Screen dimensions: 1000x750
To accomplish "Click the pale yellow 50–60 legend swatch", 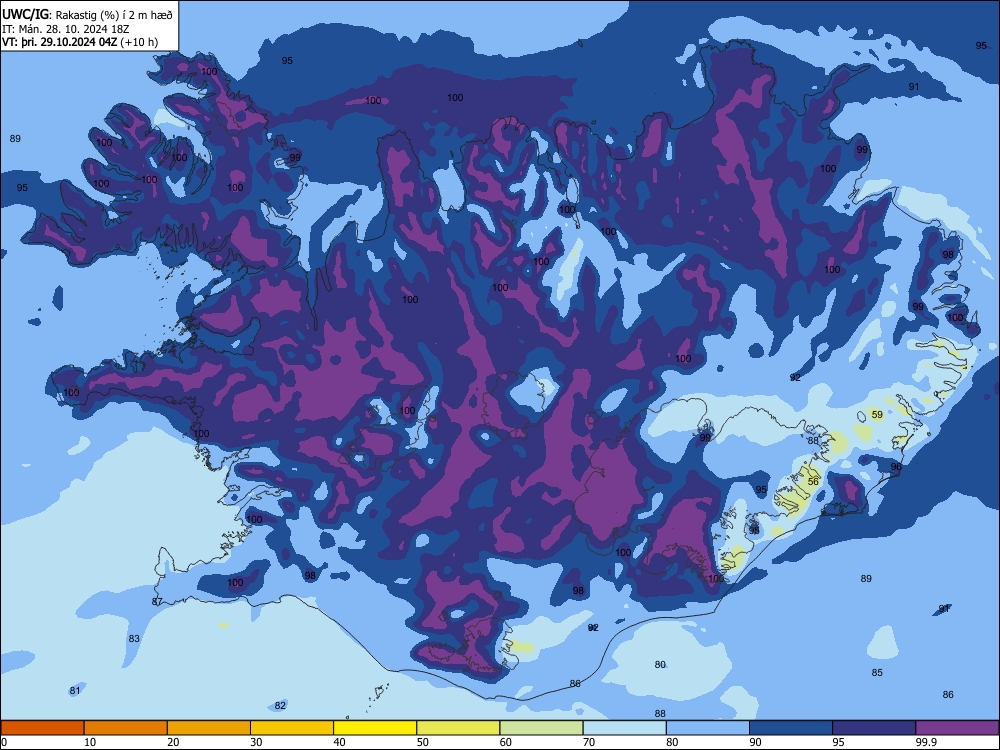I will 458,728.
